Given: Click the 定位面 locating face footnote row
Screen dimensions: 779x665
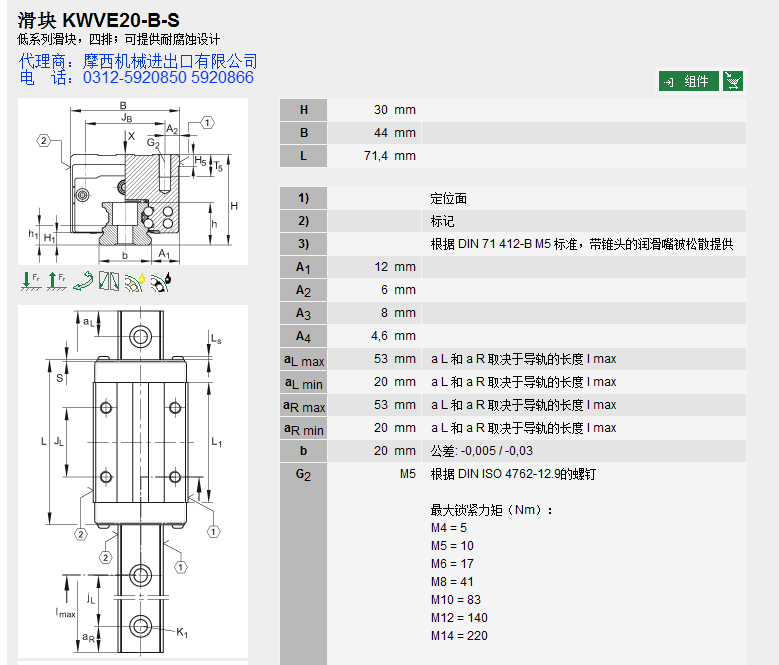Looking at the screenshot, I should click(x=512, y=198).
